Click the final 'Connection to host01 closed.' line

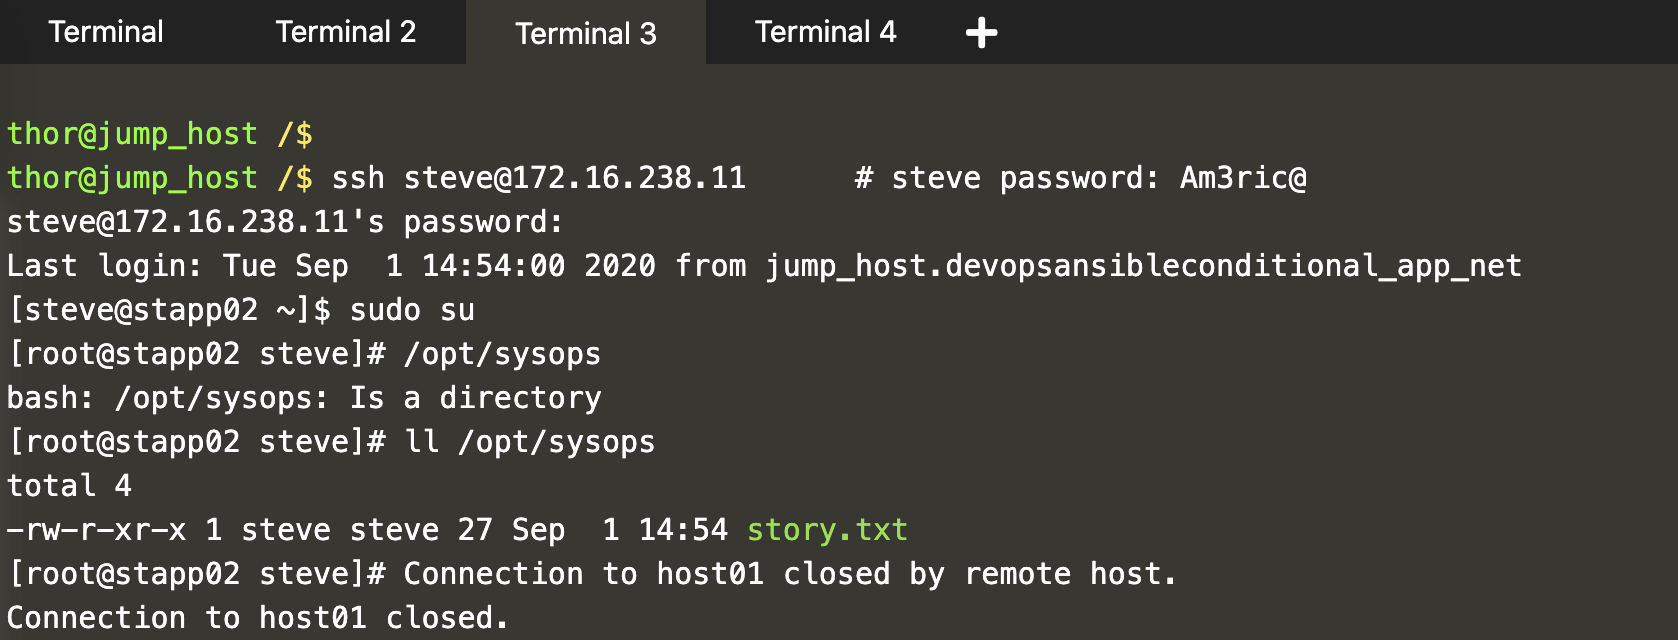click(258, 618)
